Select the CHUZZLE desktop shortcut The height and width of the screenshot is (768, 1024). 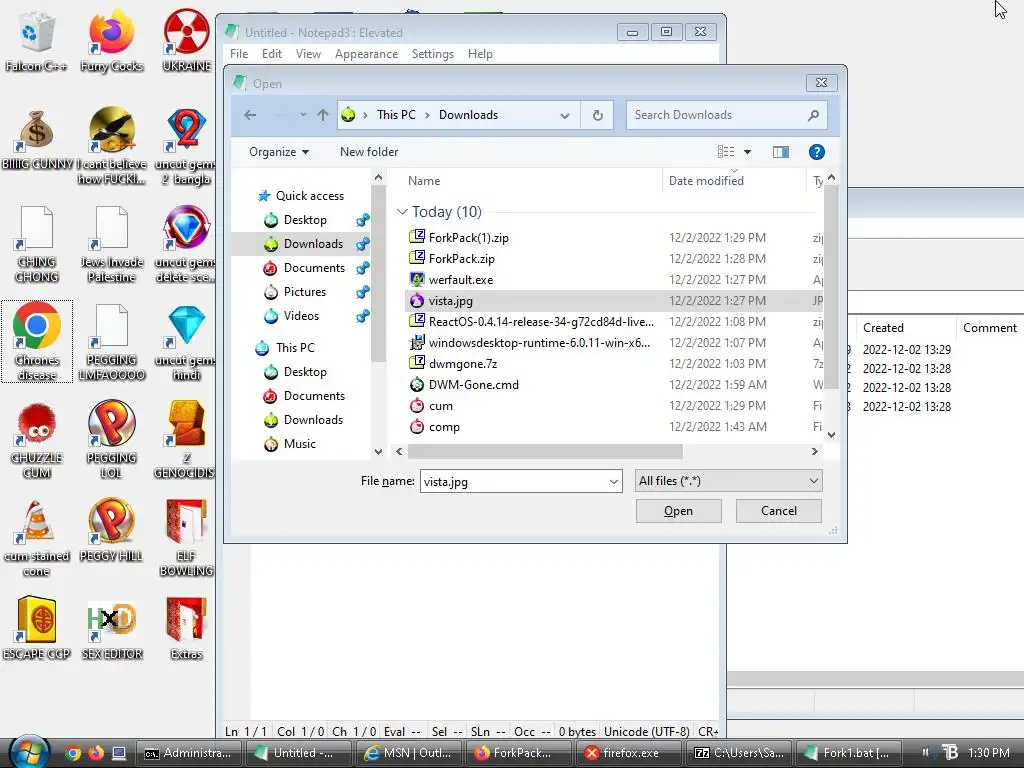point(37,440)
